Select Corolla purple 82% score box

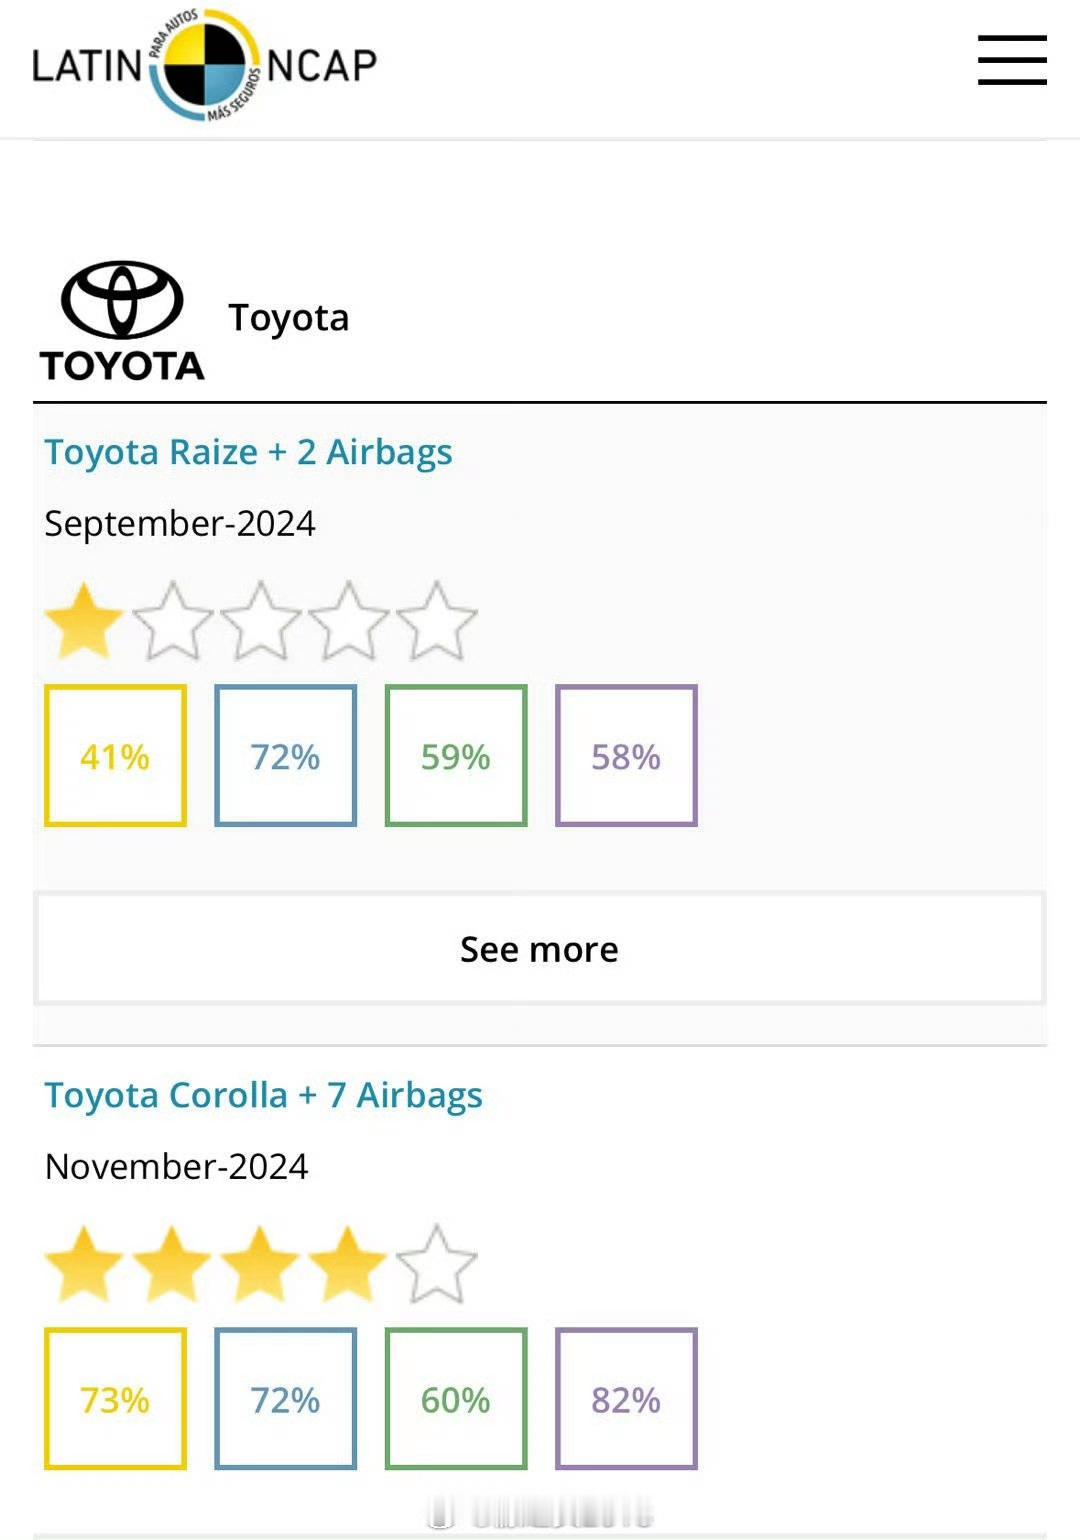pos(626,1399)
